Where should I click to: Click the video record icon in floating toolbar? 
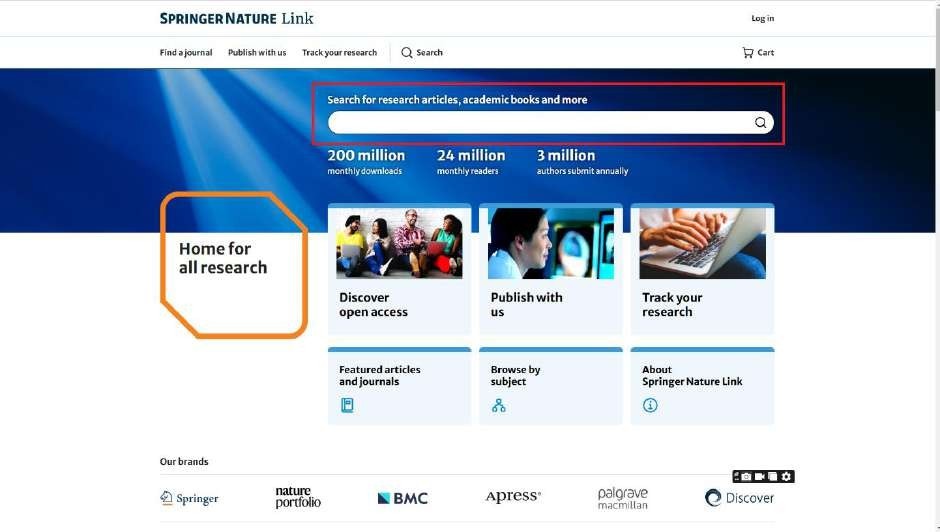[759, 477]
